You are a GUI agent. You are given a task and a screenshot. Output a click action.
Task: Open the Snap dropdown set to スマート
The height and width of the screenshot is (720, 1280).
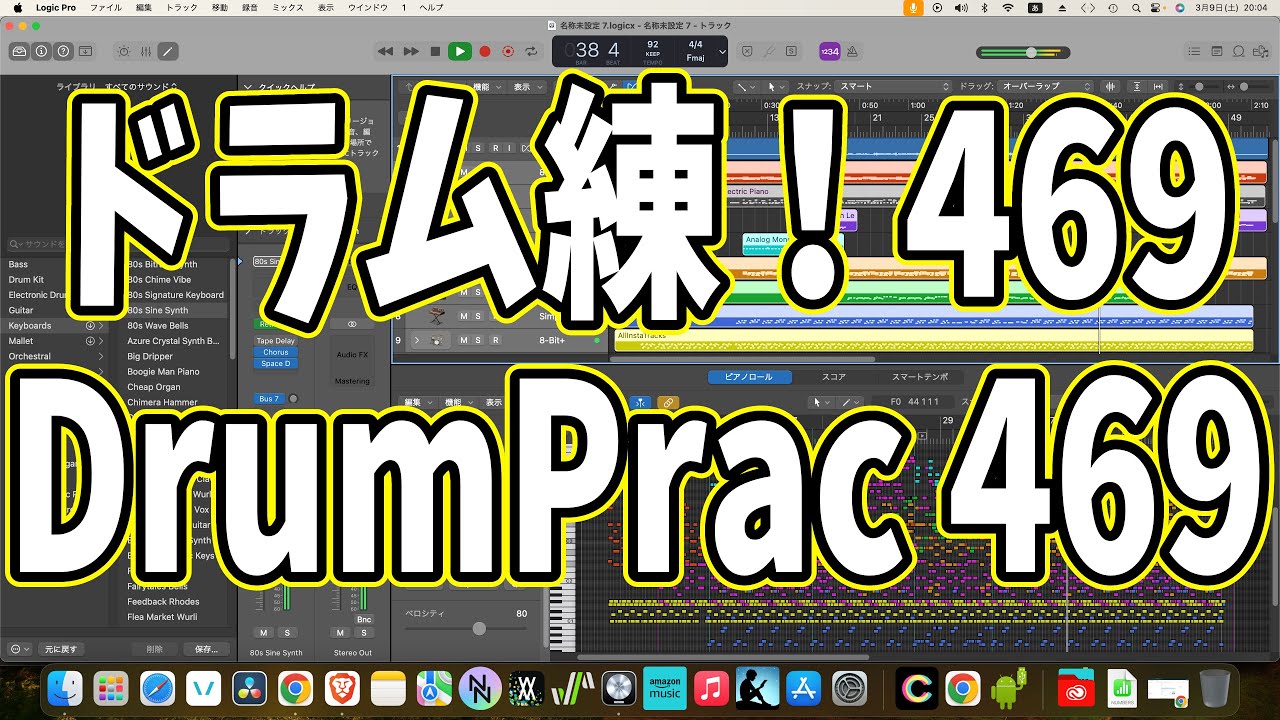[892, 87]
